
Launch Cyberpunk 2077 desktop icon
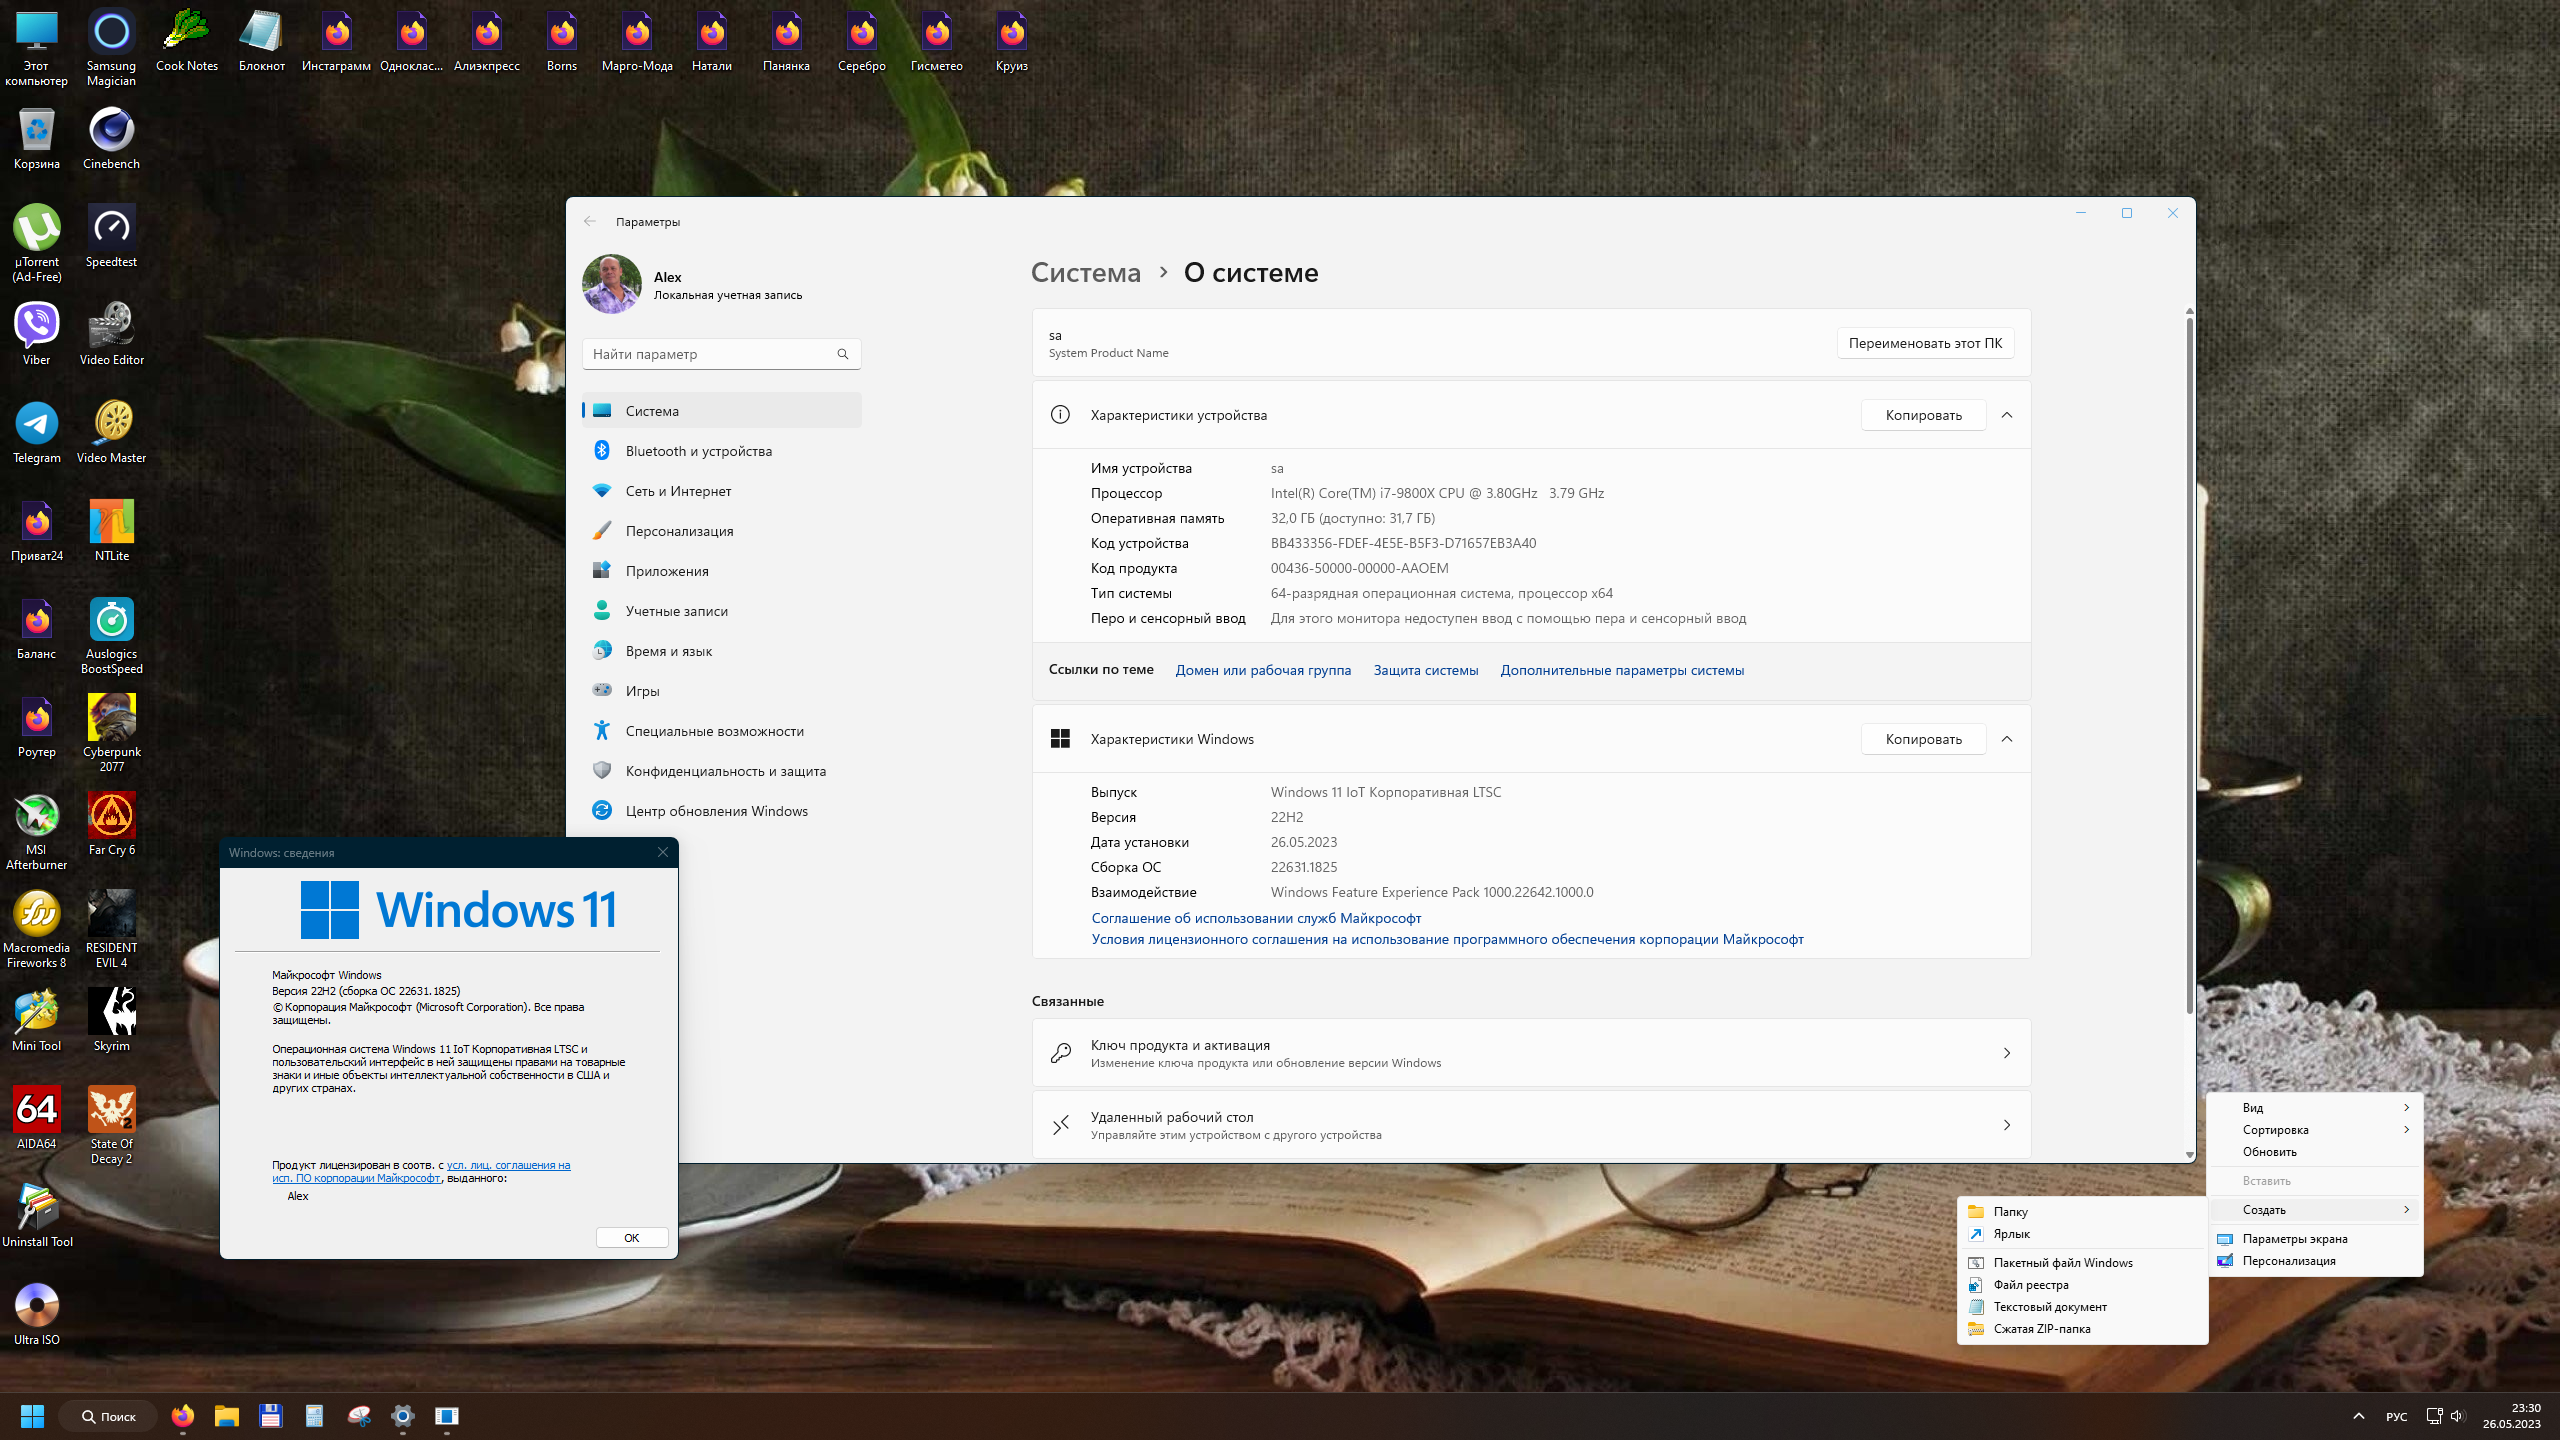[111, 733]
